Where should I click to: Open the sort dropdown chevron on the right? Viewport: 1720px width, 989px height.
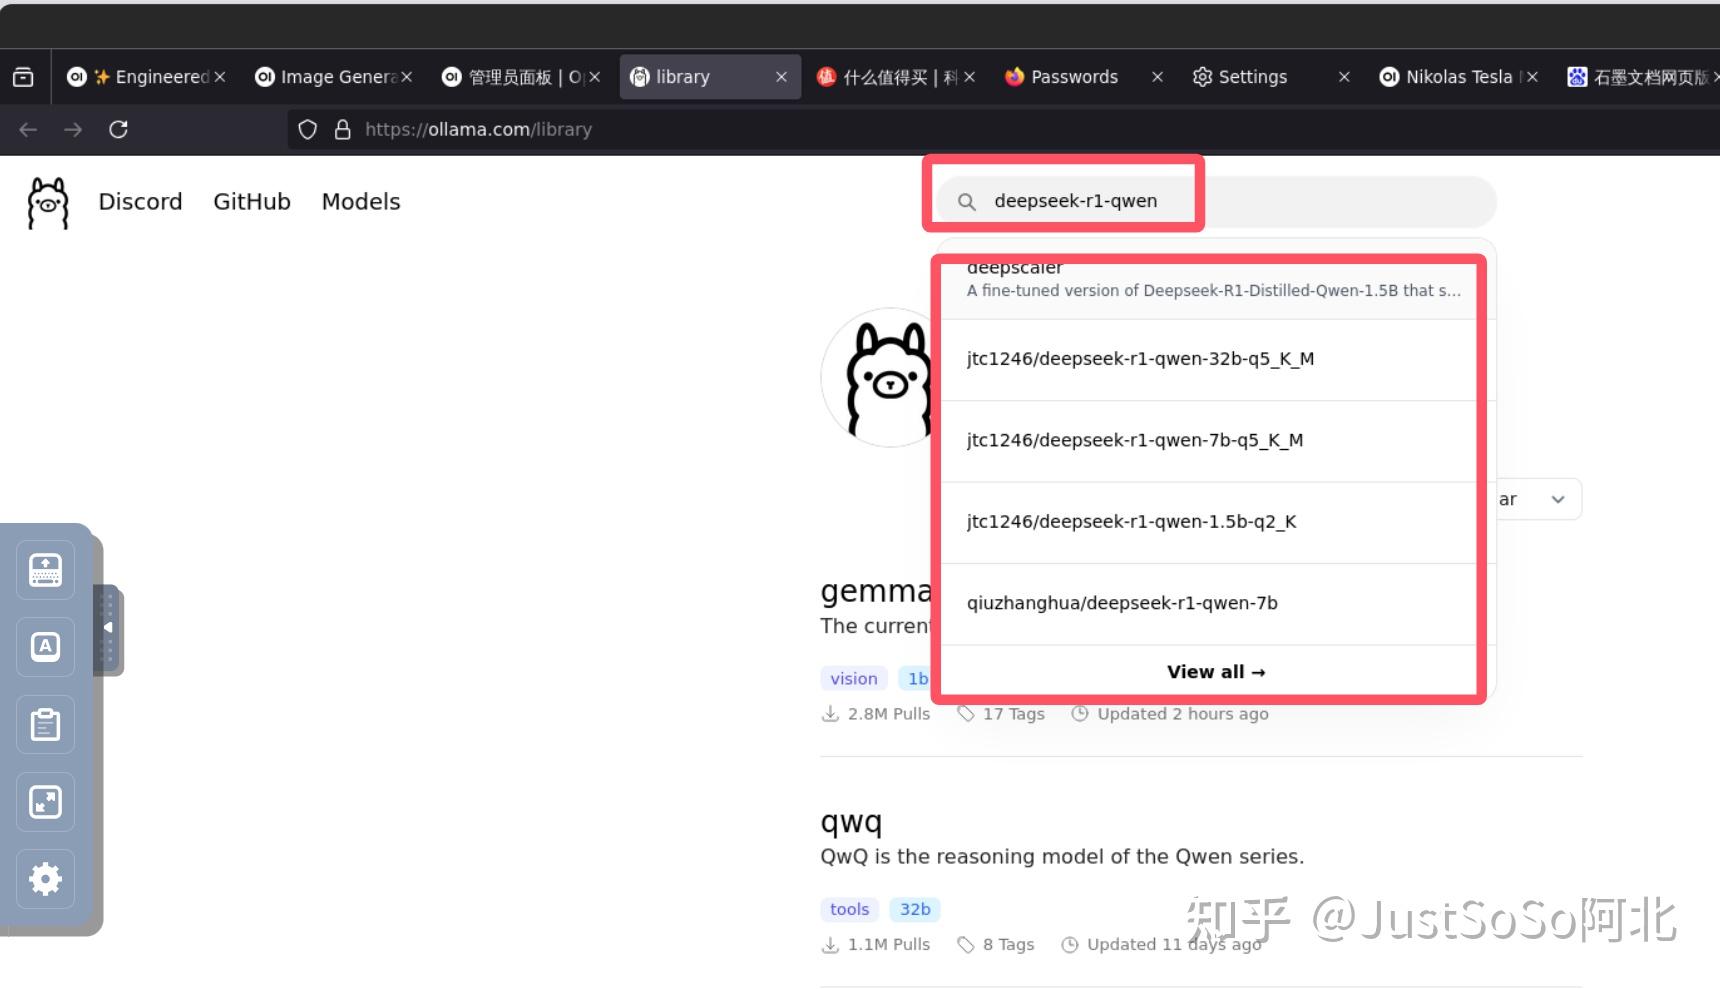[x=1558, y=499]
